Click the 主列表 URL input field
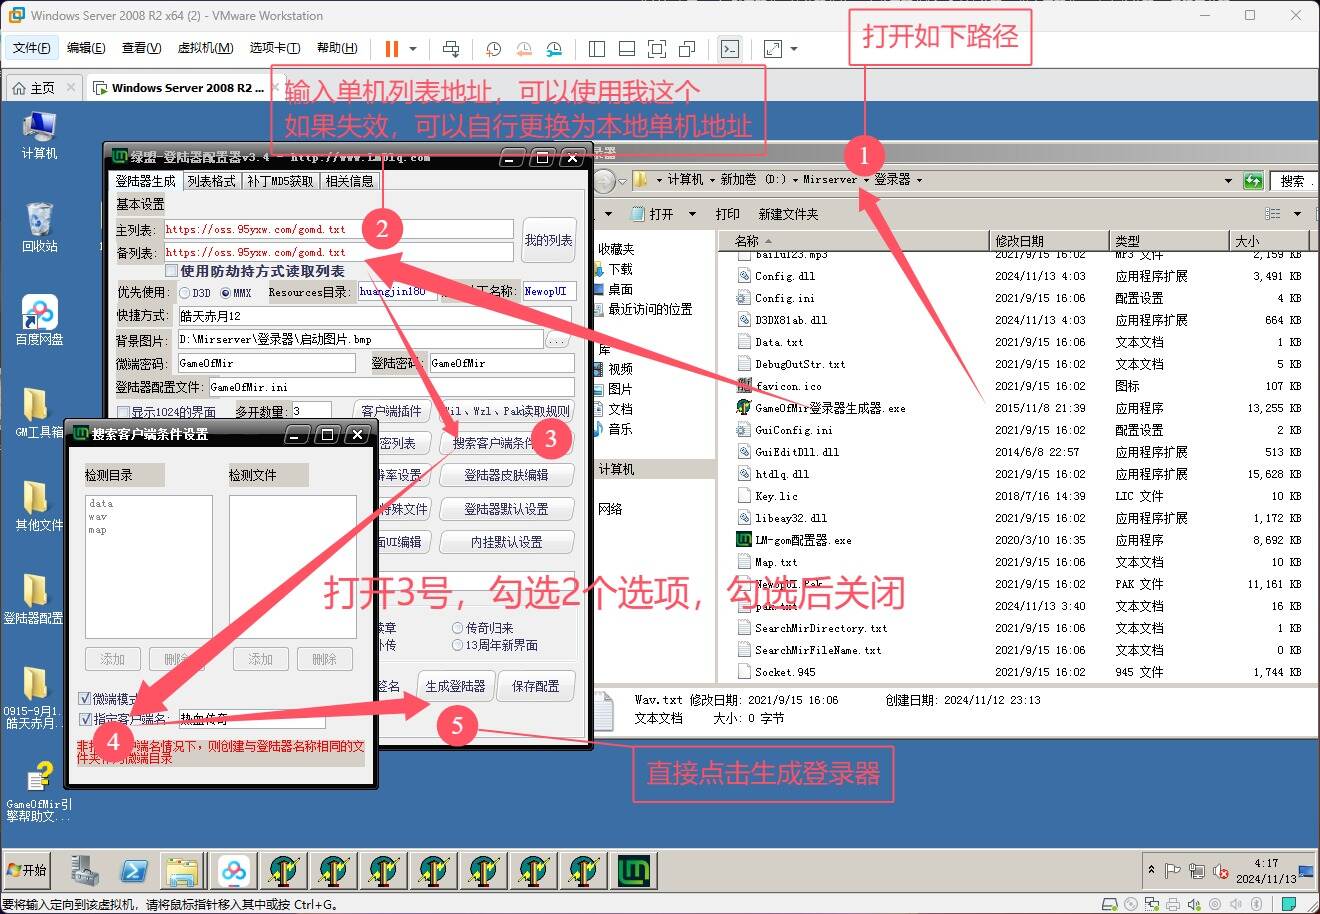1320x914 pixels. click(x=337, y=229)
